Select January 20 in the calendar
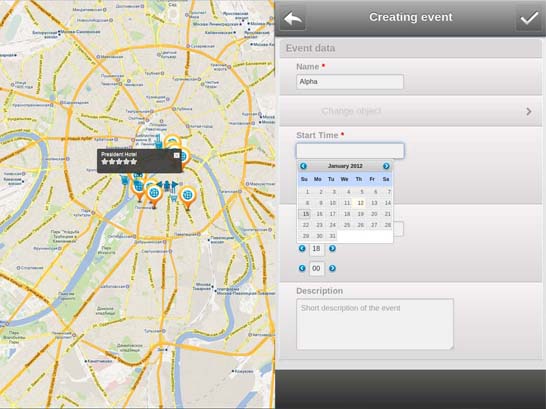 coord(373,214)
